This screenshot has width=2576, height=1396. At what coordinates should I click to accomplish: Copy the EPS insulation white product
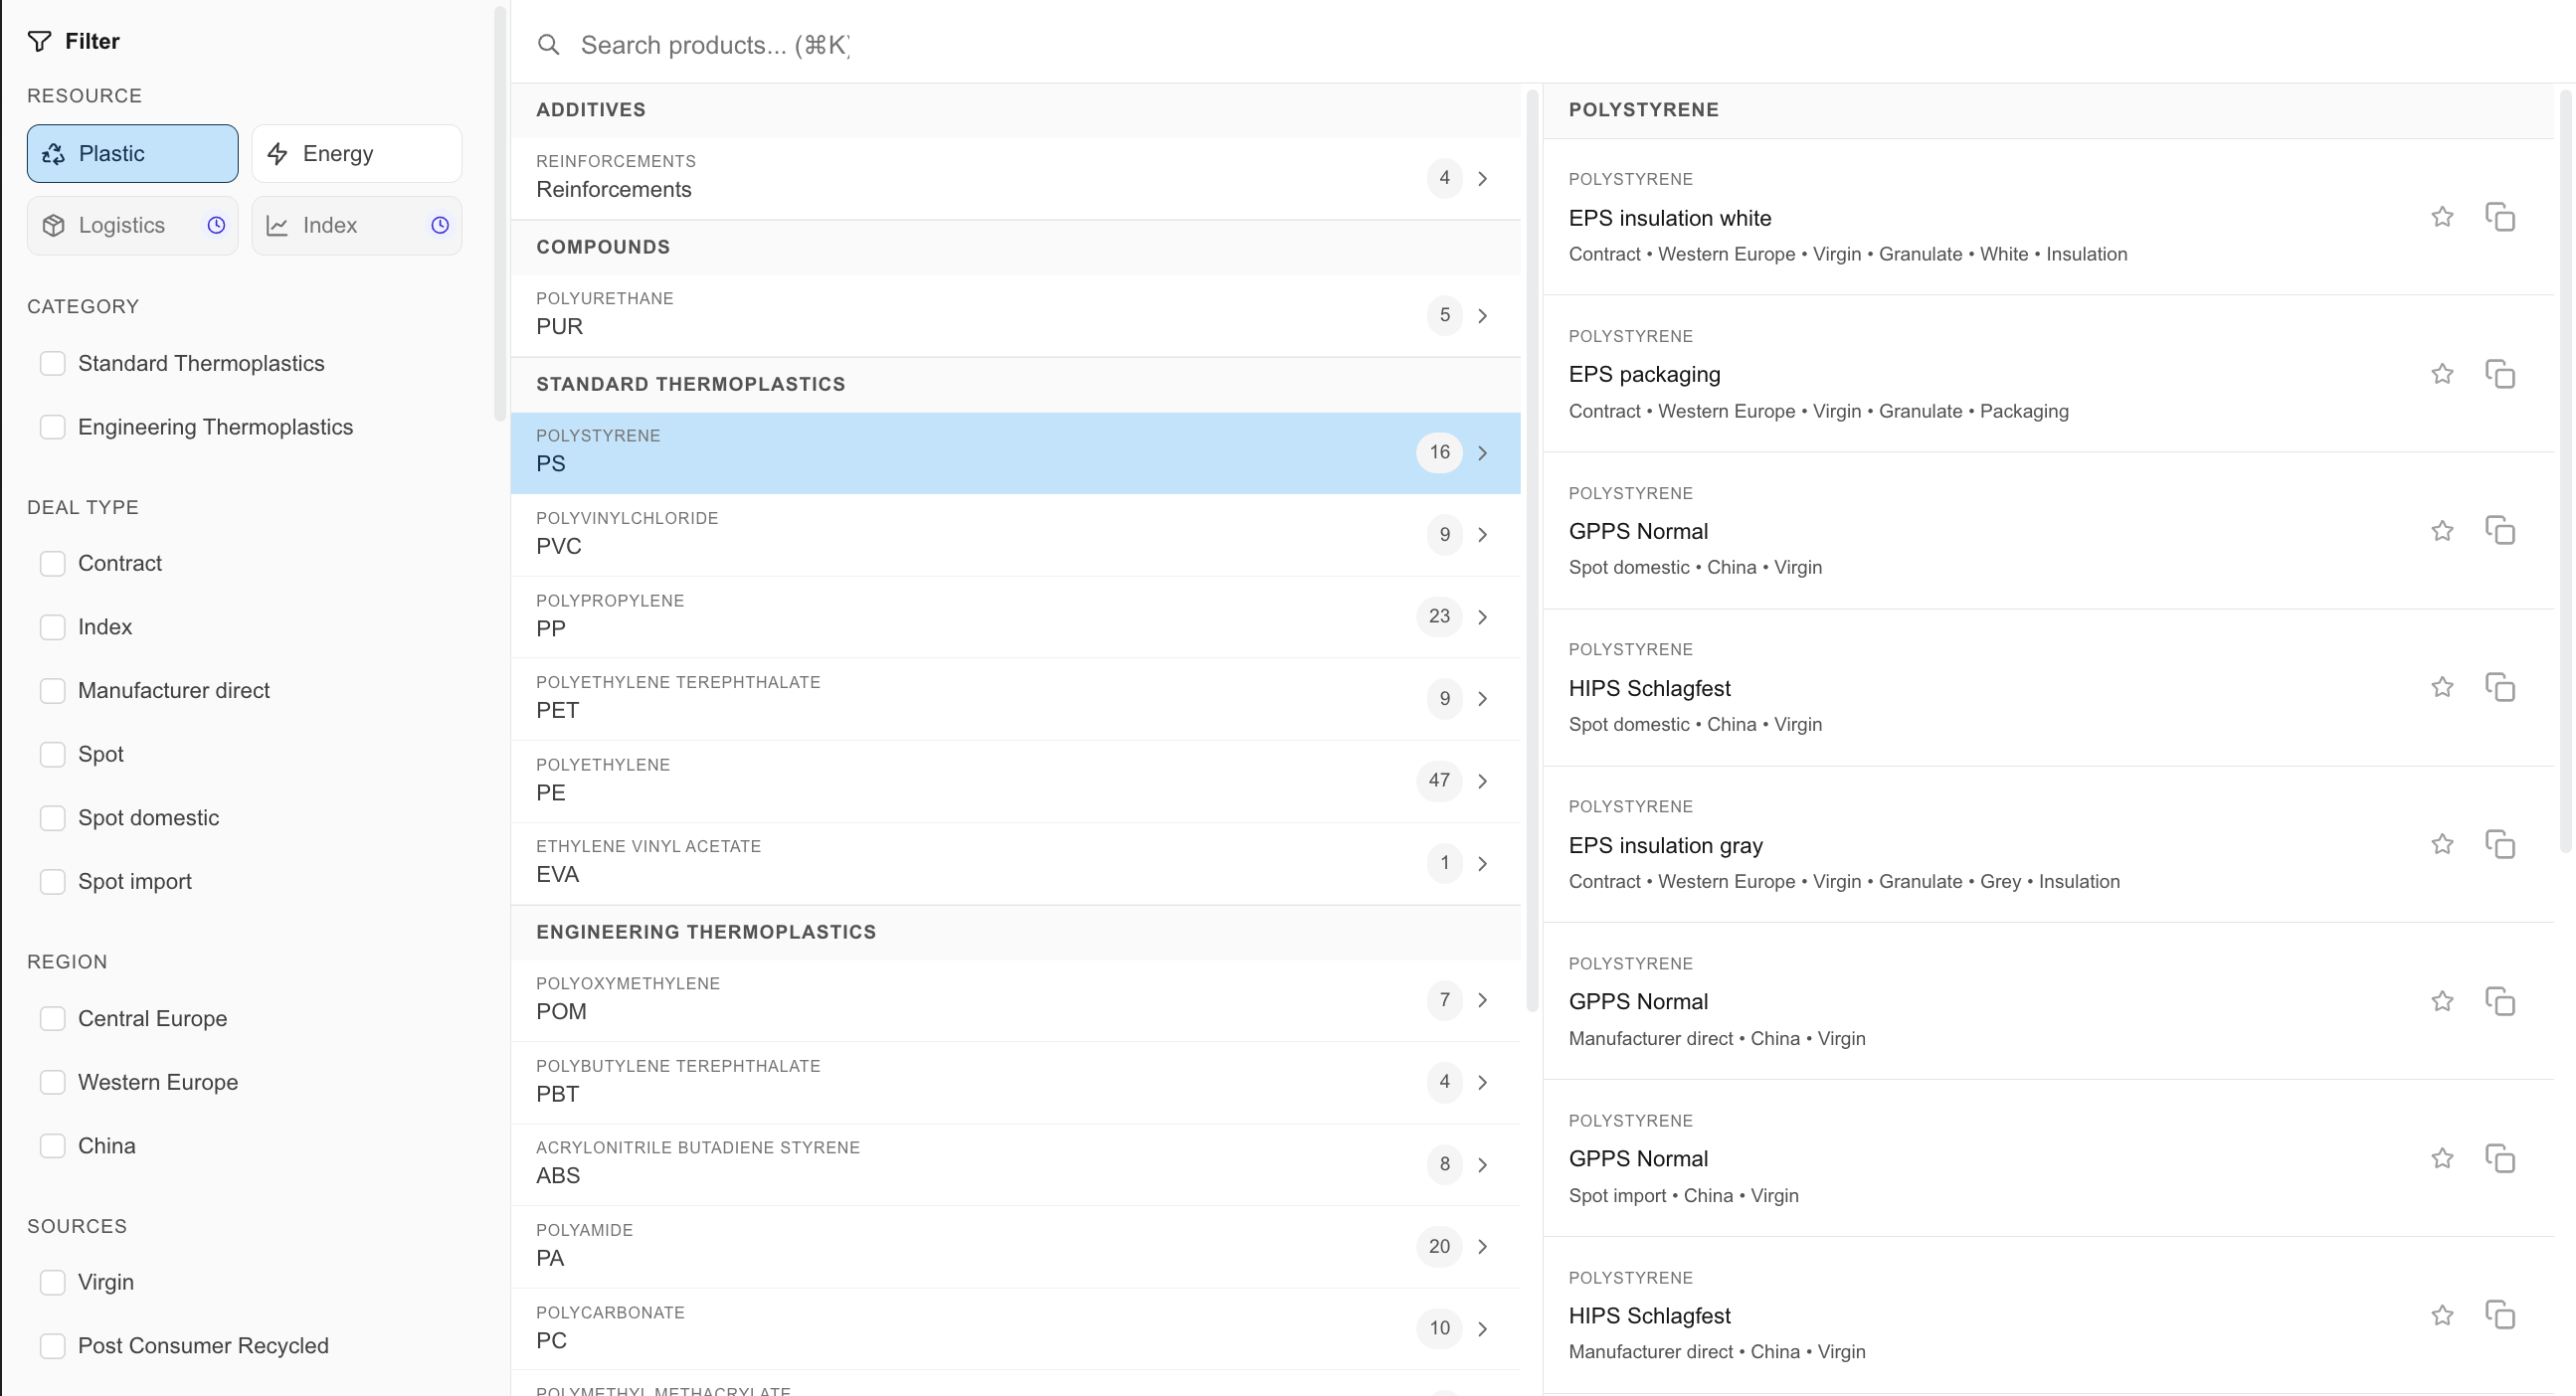pyautogui.click(x=2500, y=217)
